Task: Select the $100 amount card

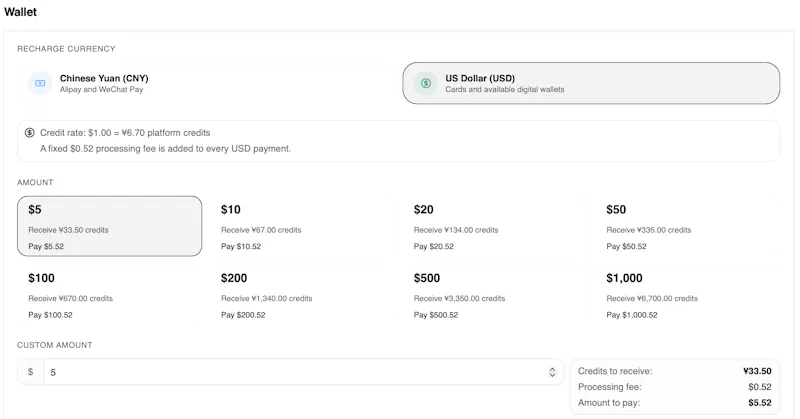Action: tap(110, 295)
